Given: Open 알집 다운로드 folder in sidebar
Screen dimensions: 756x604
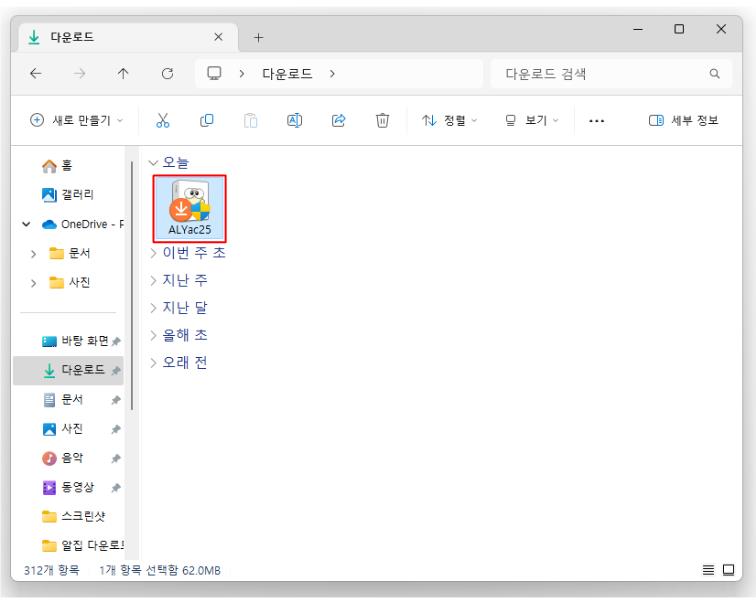Looking at the screenshot, I should coord(82,546).
